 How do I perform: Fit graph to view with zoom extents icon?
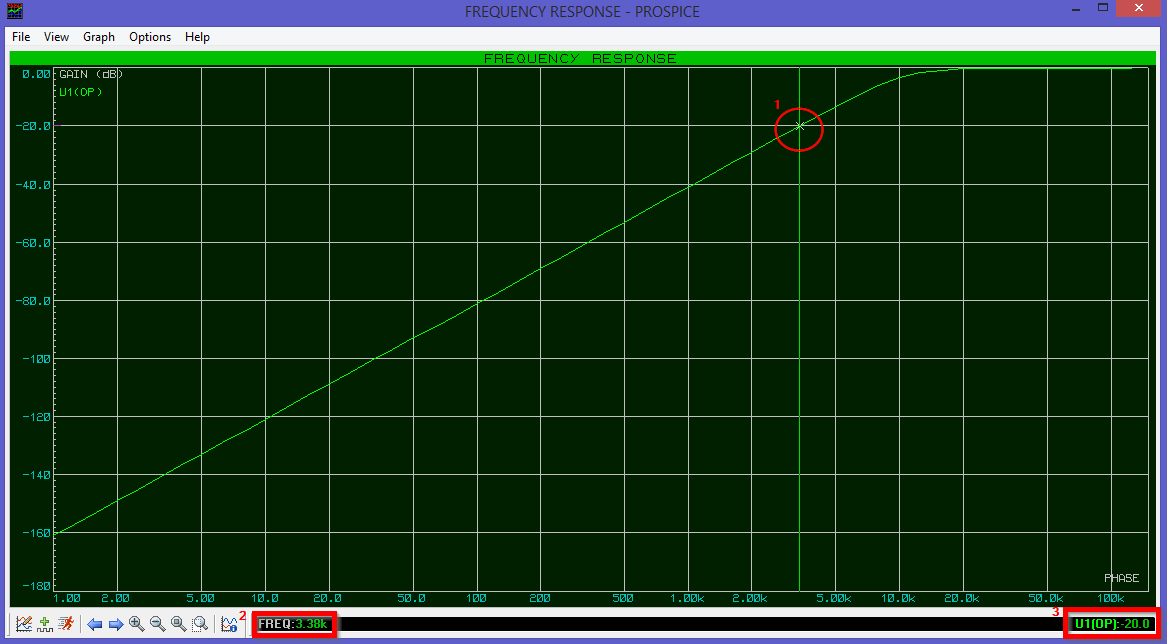[176, 625]
